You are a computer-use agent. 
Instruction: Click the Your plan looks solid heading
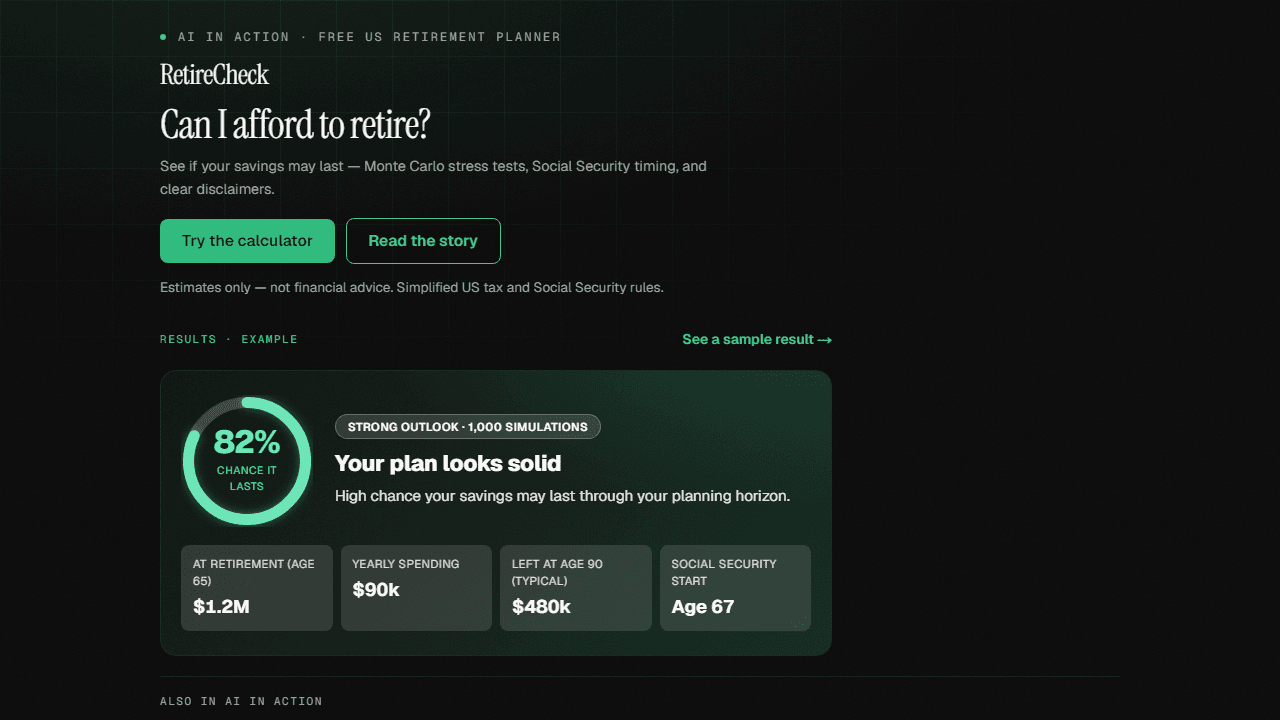tap(448, 463)
